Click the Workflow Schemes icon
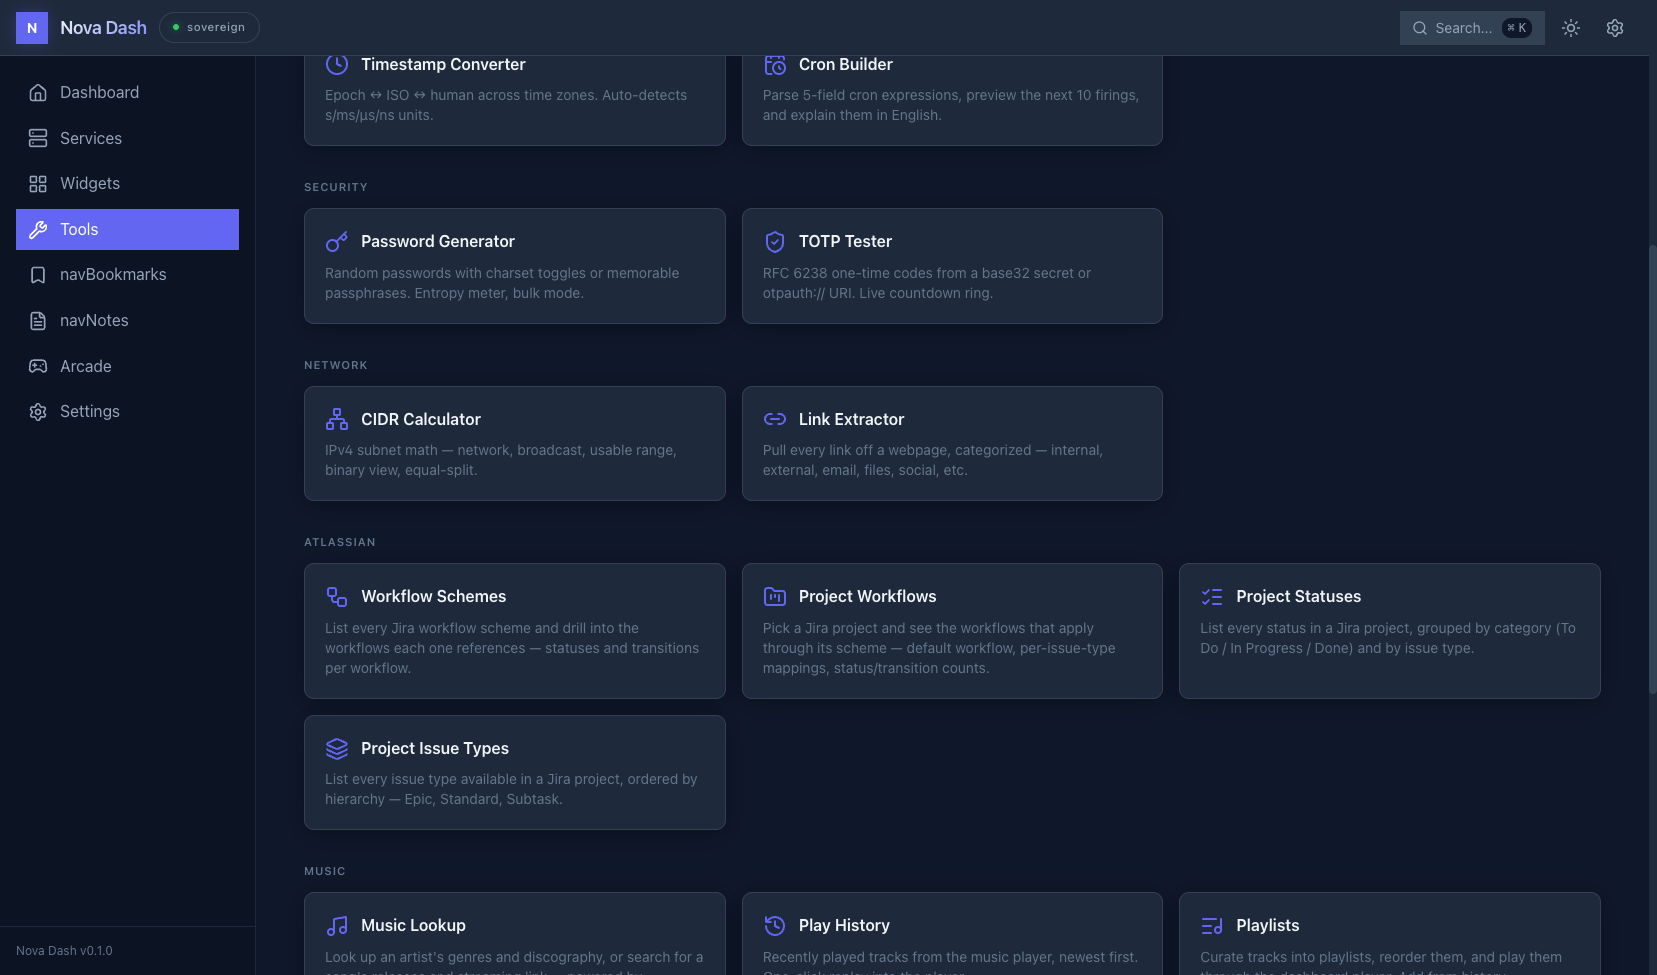The width and height of the screenshot is (1657, 975). click(337, 597)
